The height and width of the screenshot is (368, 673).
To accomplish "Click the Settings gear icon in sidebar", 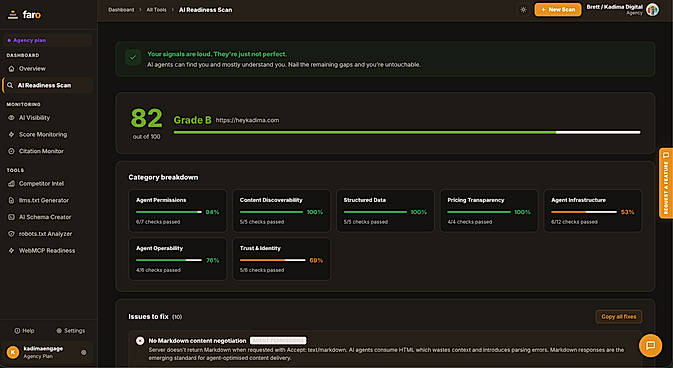I will click(59, 331).
